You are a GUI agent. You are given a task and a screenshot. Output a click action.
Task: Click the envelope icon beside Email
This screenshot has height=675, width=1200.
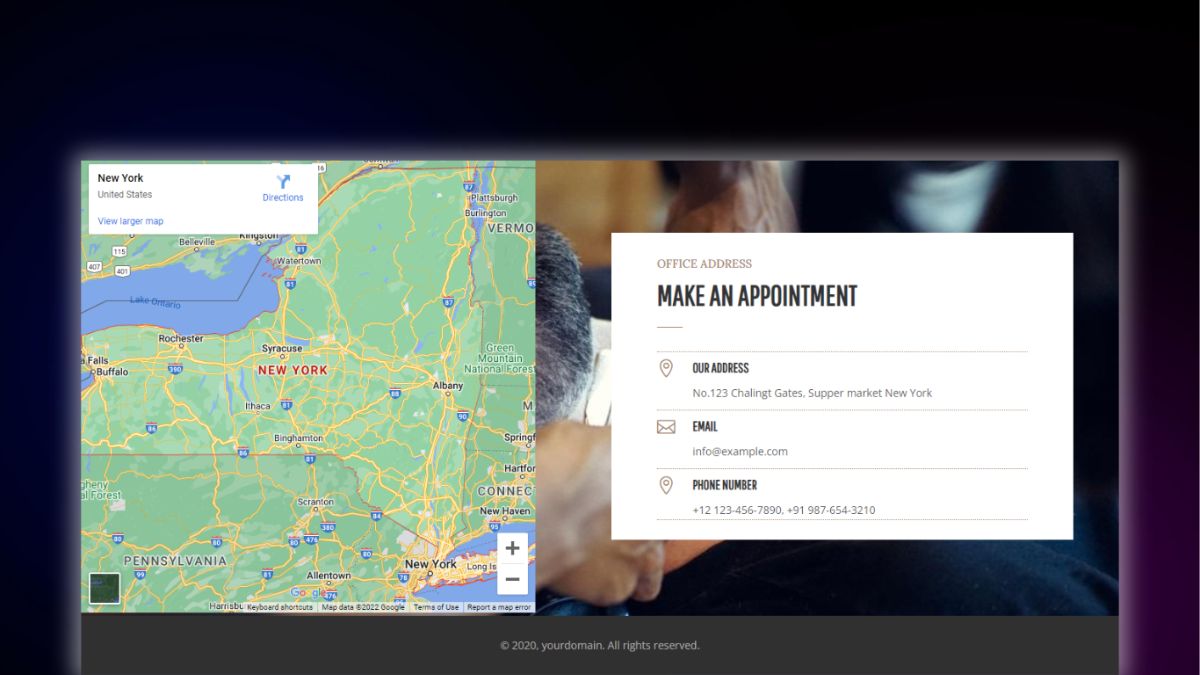pyautogui.click(x=666, y=427)
